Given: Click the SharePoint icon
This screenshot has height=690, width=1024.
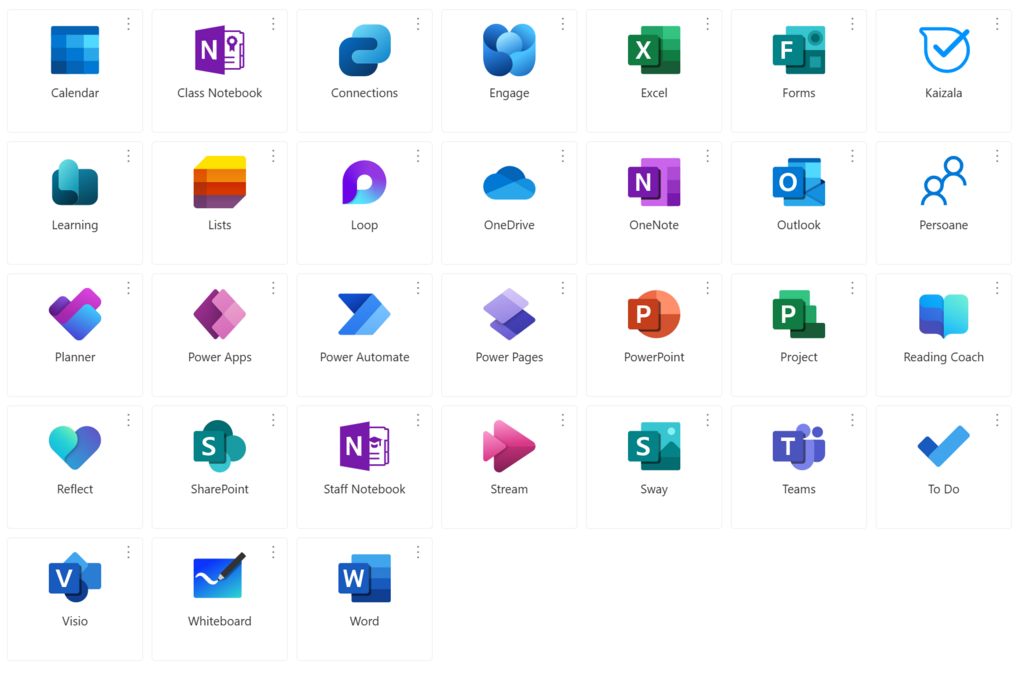Looking at the screenshot, I should pyautogui.click(x=219, y=446).
